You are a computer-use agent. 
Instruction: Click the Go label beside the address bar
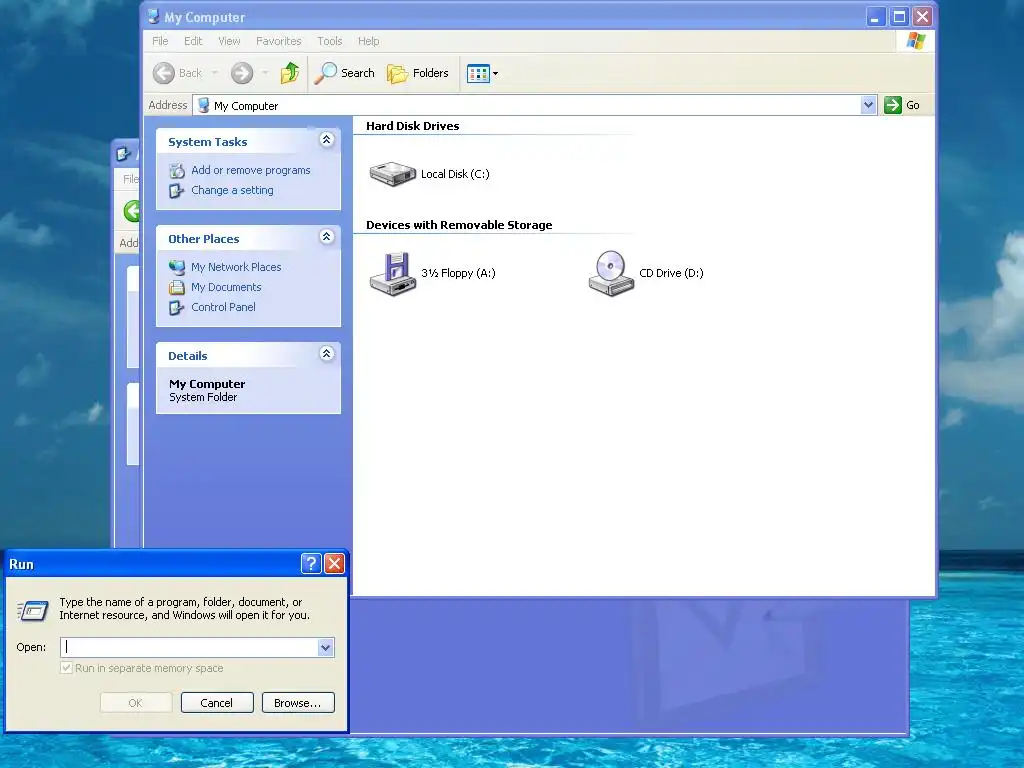[913, 105]
